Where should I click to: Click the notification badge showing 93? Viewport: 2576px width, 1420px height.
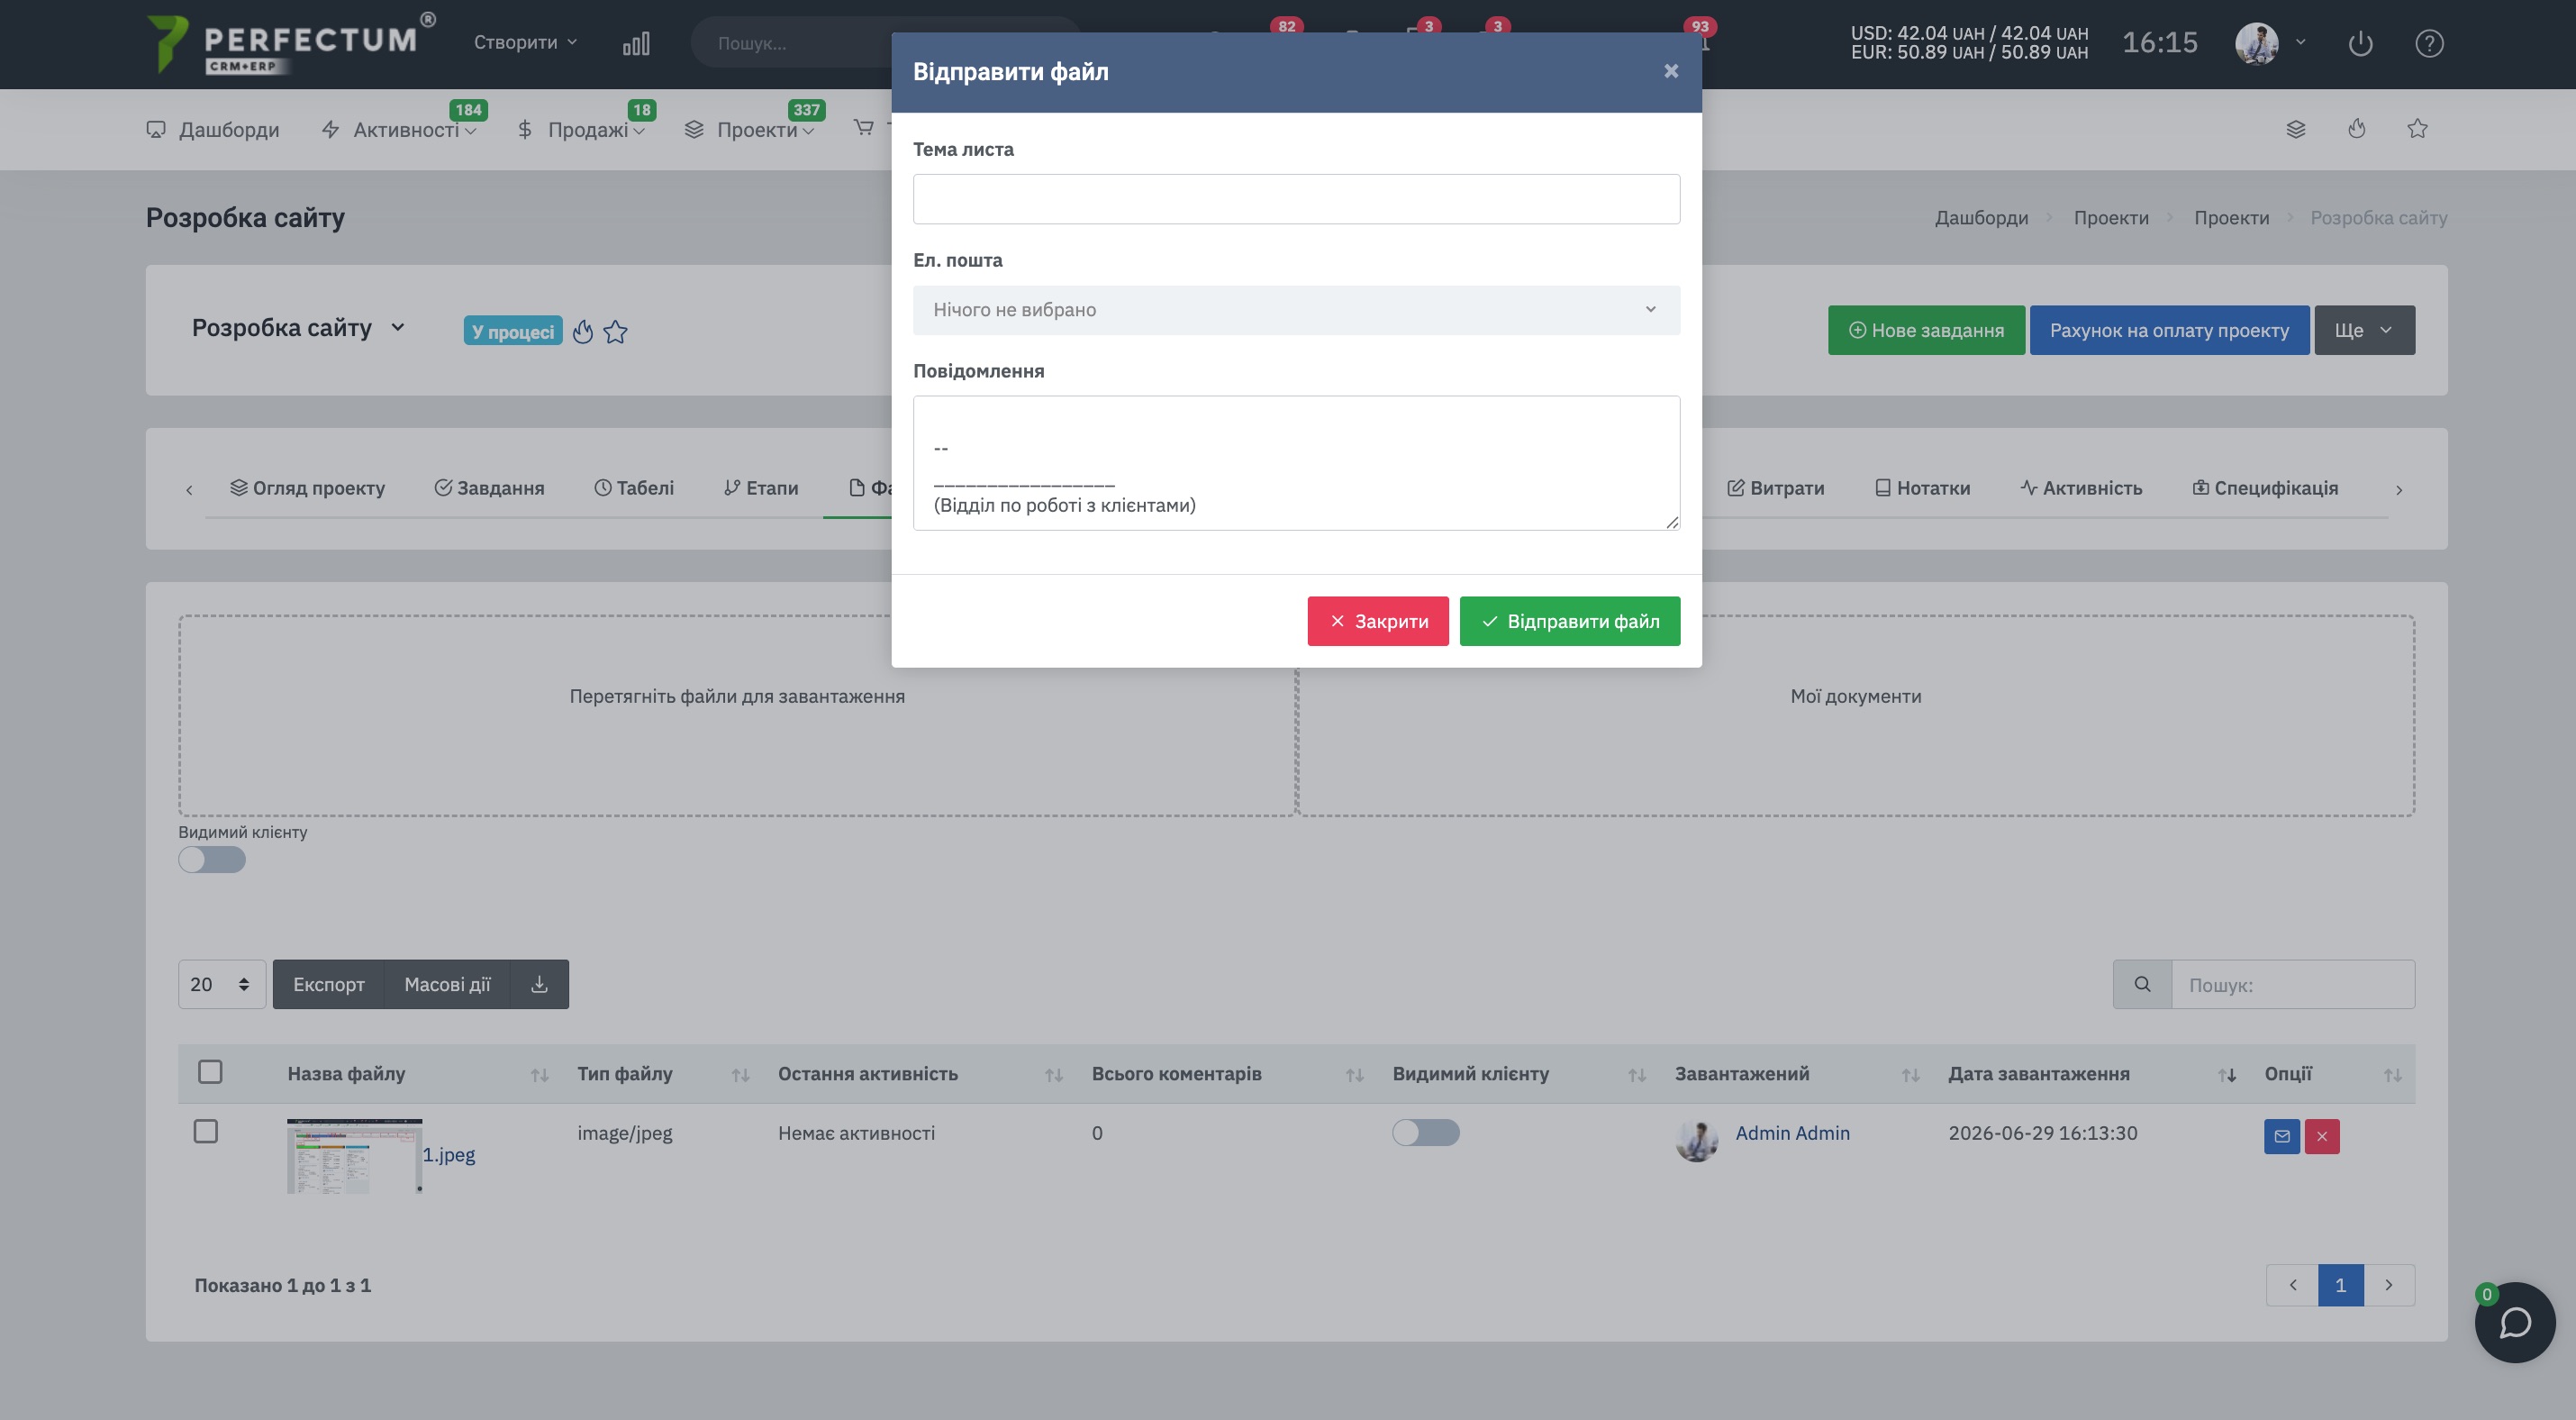click(x=1700, y=26)
